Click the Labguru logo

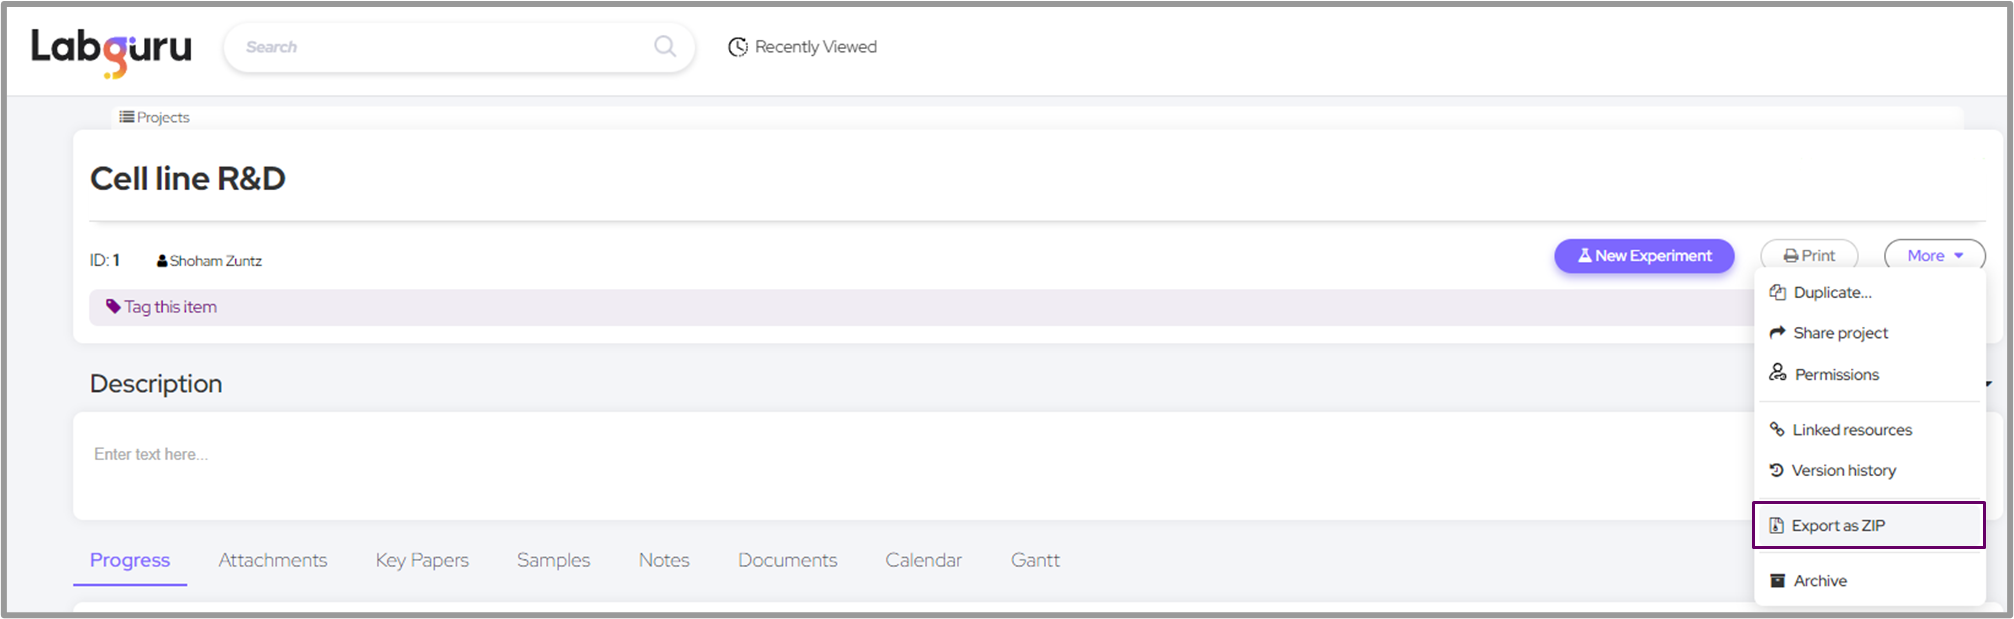click(x=111, y=49)
